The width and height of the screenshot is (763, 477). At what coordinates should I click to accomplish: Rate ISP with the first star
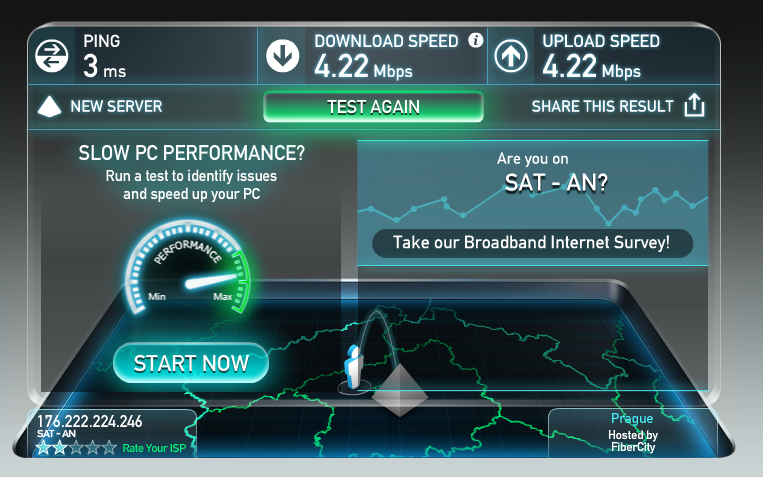pyautogui.click(x=43, y=447)
